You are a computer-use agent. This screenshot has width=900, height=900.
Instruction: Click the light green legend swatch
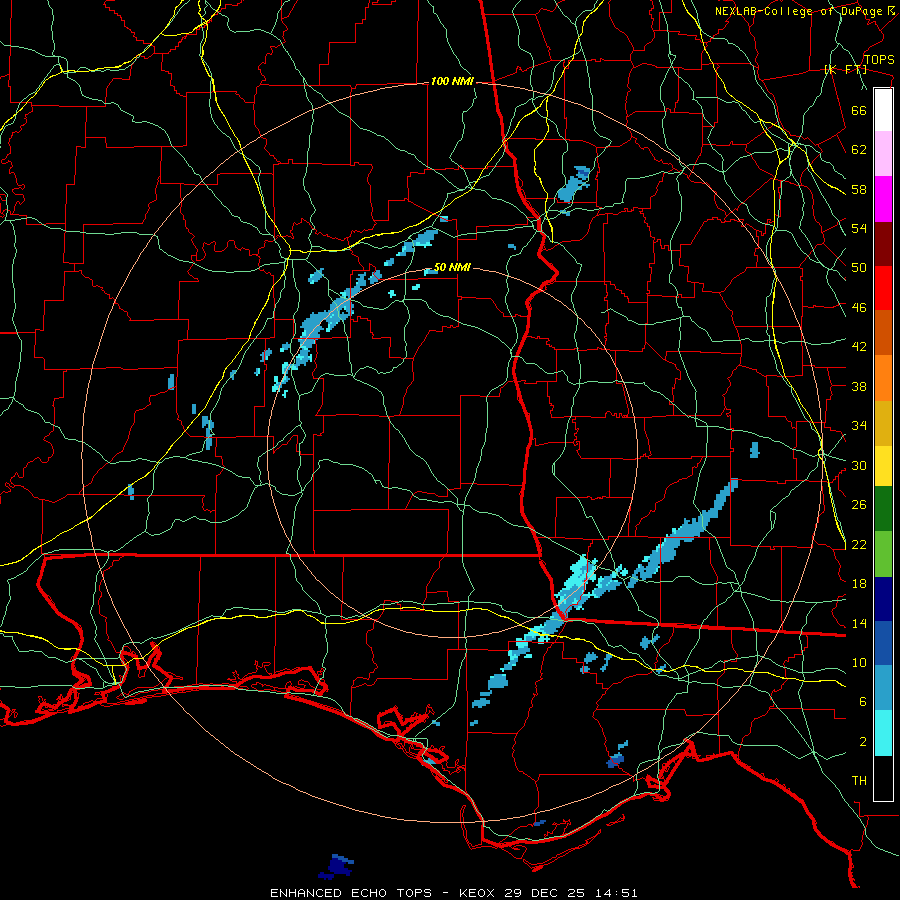point(883,554)
